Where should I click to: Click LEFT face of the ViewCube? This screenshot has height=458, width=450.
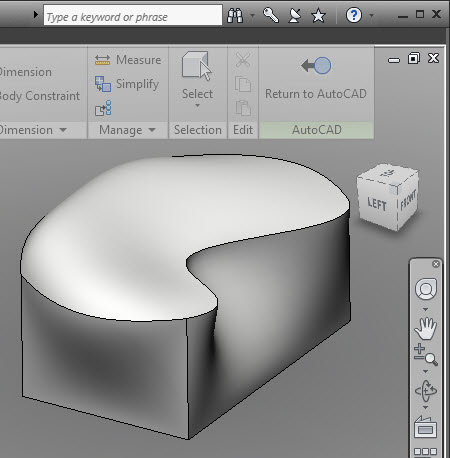click(x=377, y=204)
